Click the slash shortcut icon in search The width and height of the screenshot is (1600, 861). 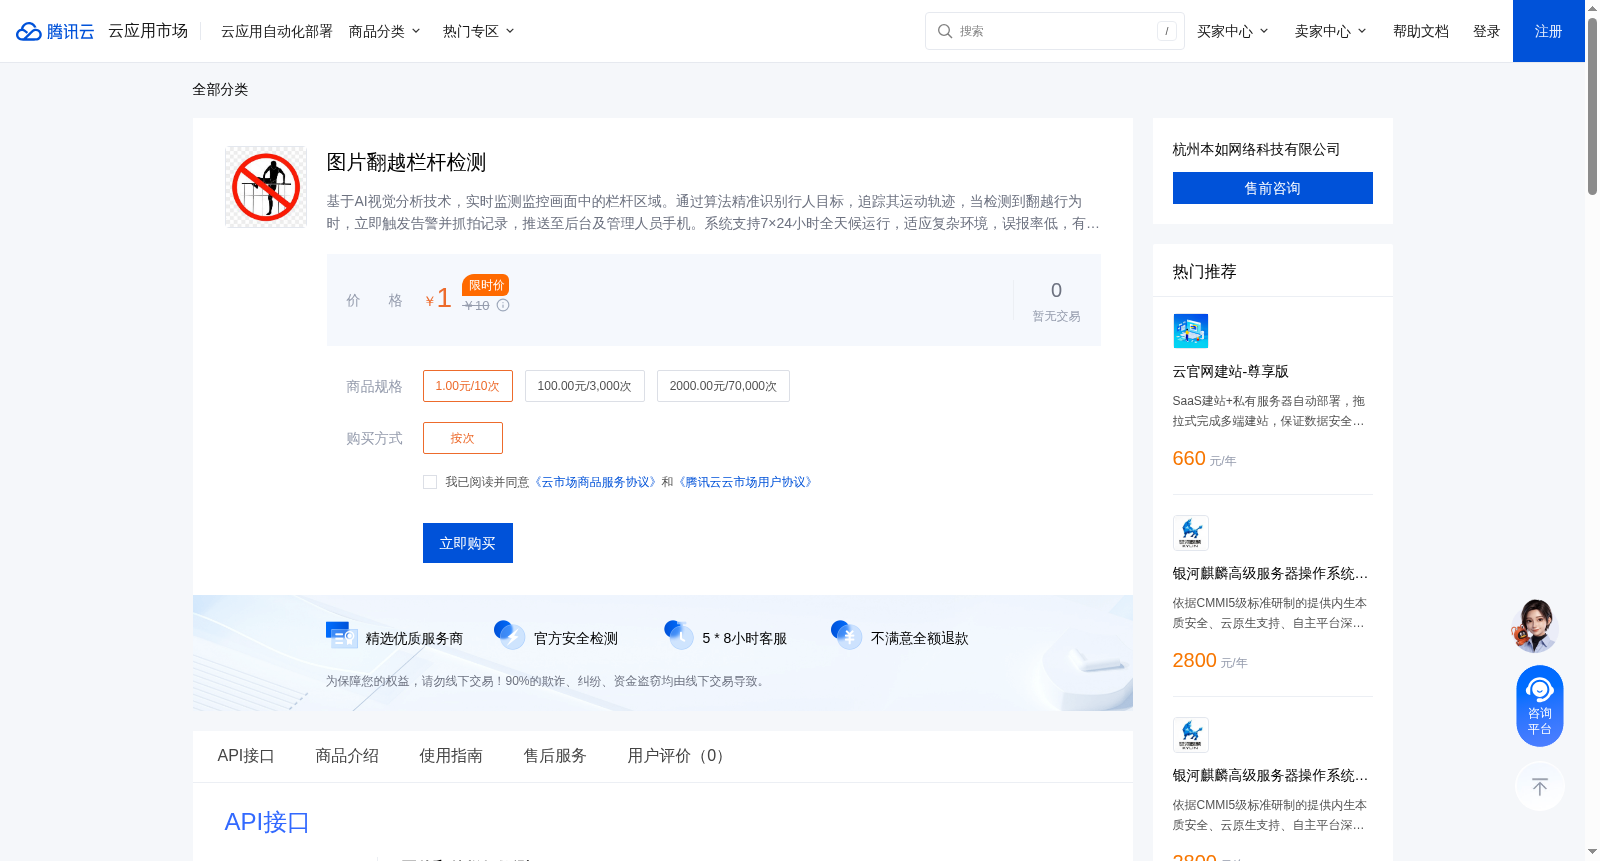pos(1167,31)
